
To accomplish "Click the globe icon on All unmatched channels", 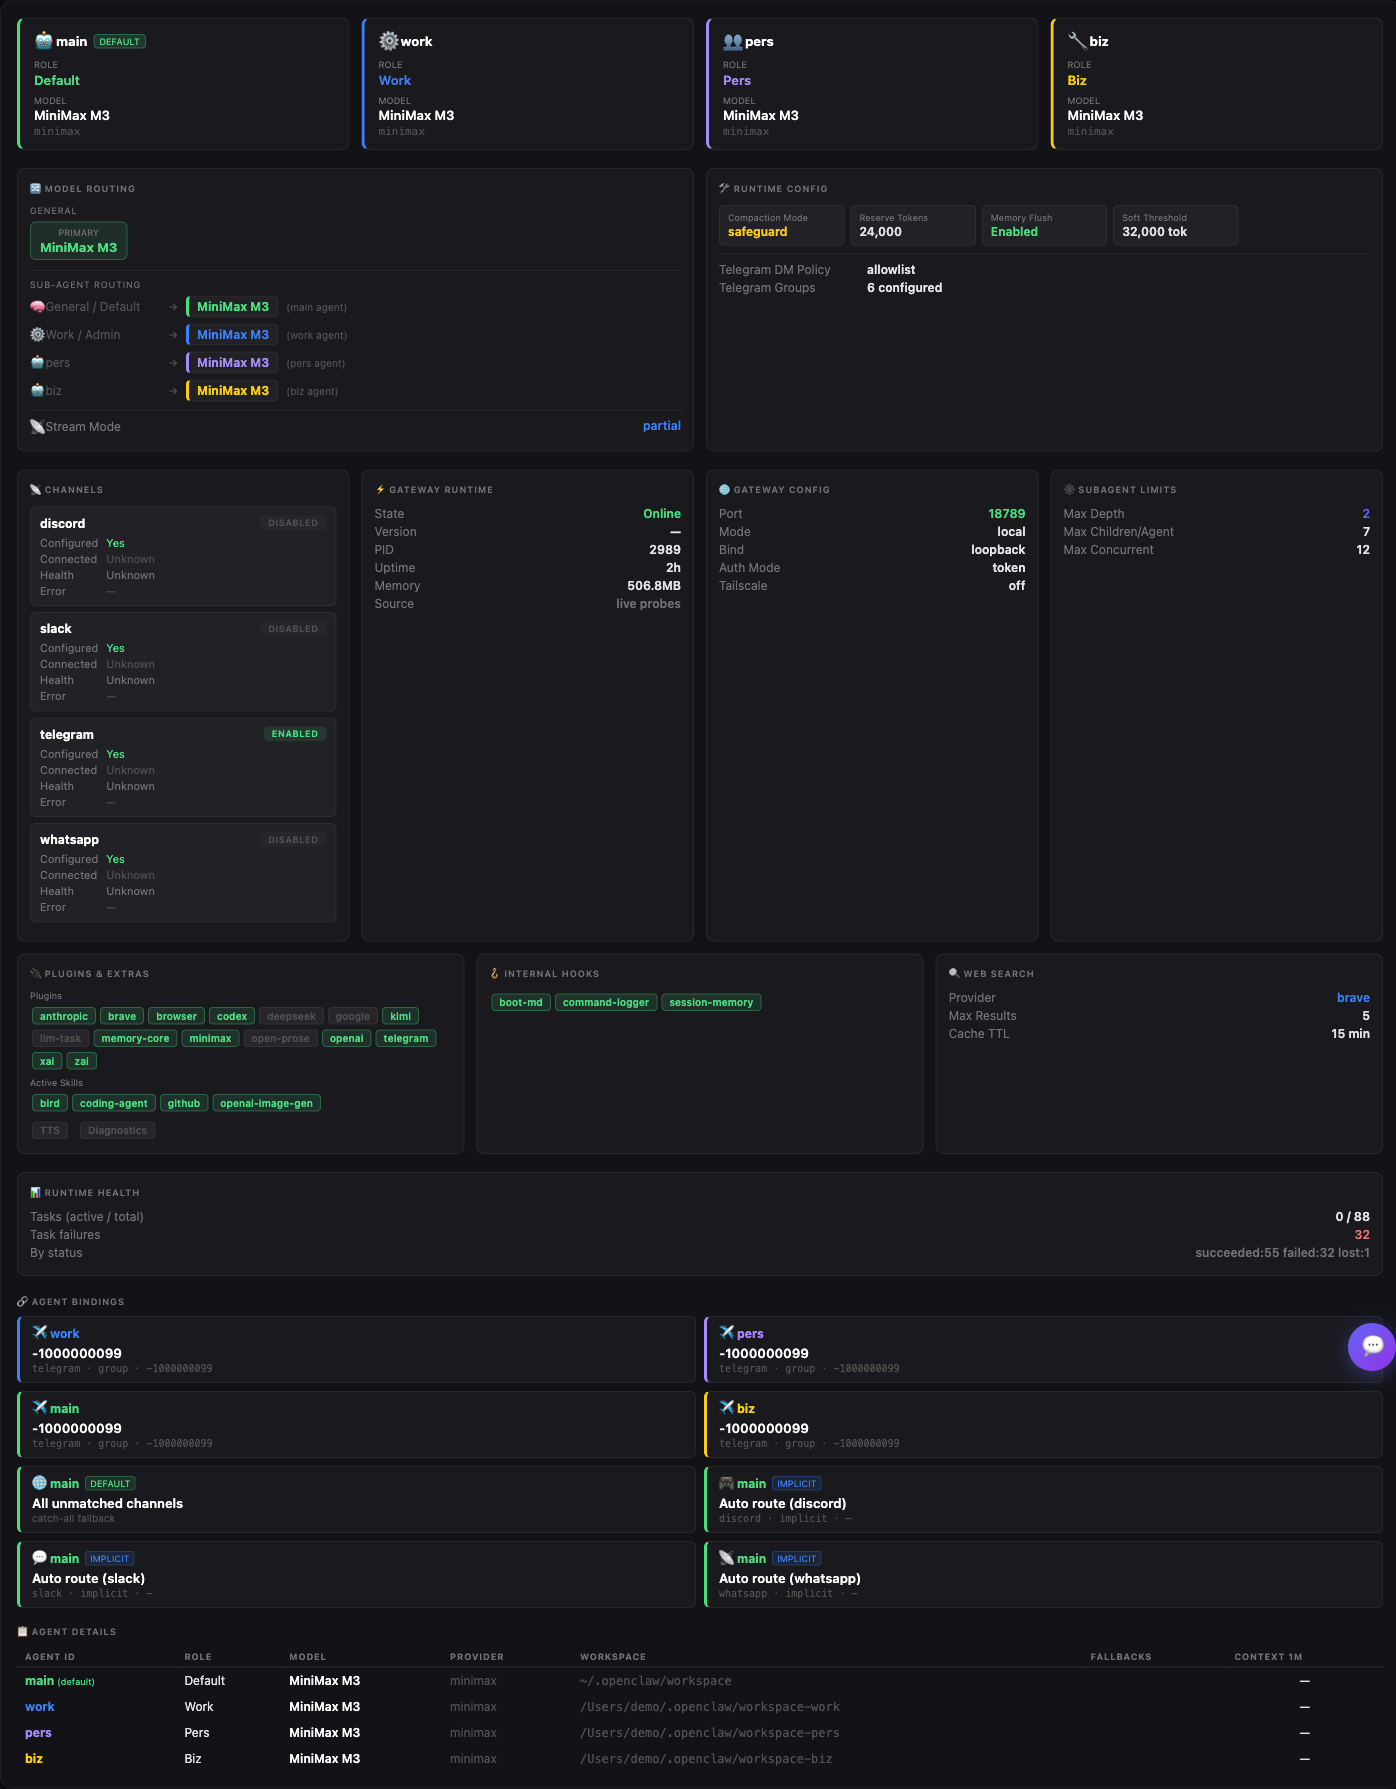I will coord(40,1483).
